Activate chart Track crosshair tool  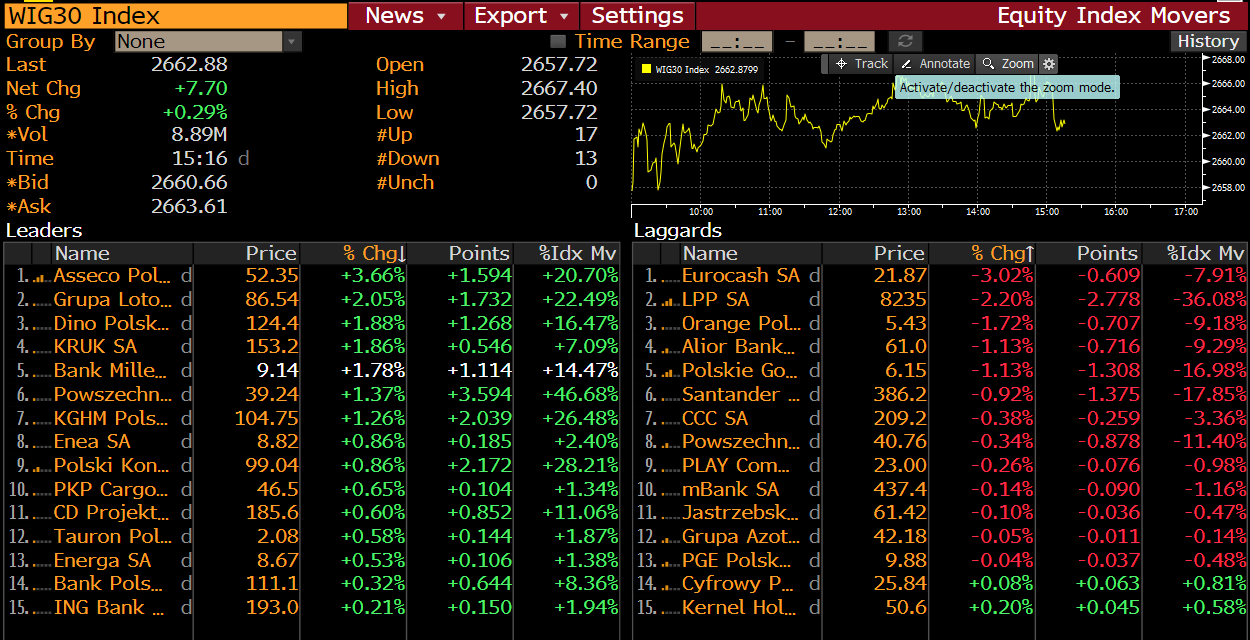pos(861,63)
